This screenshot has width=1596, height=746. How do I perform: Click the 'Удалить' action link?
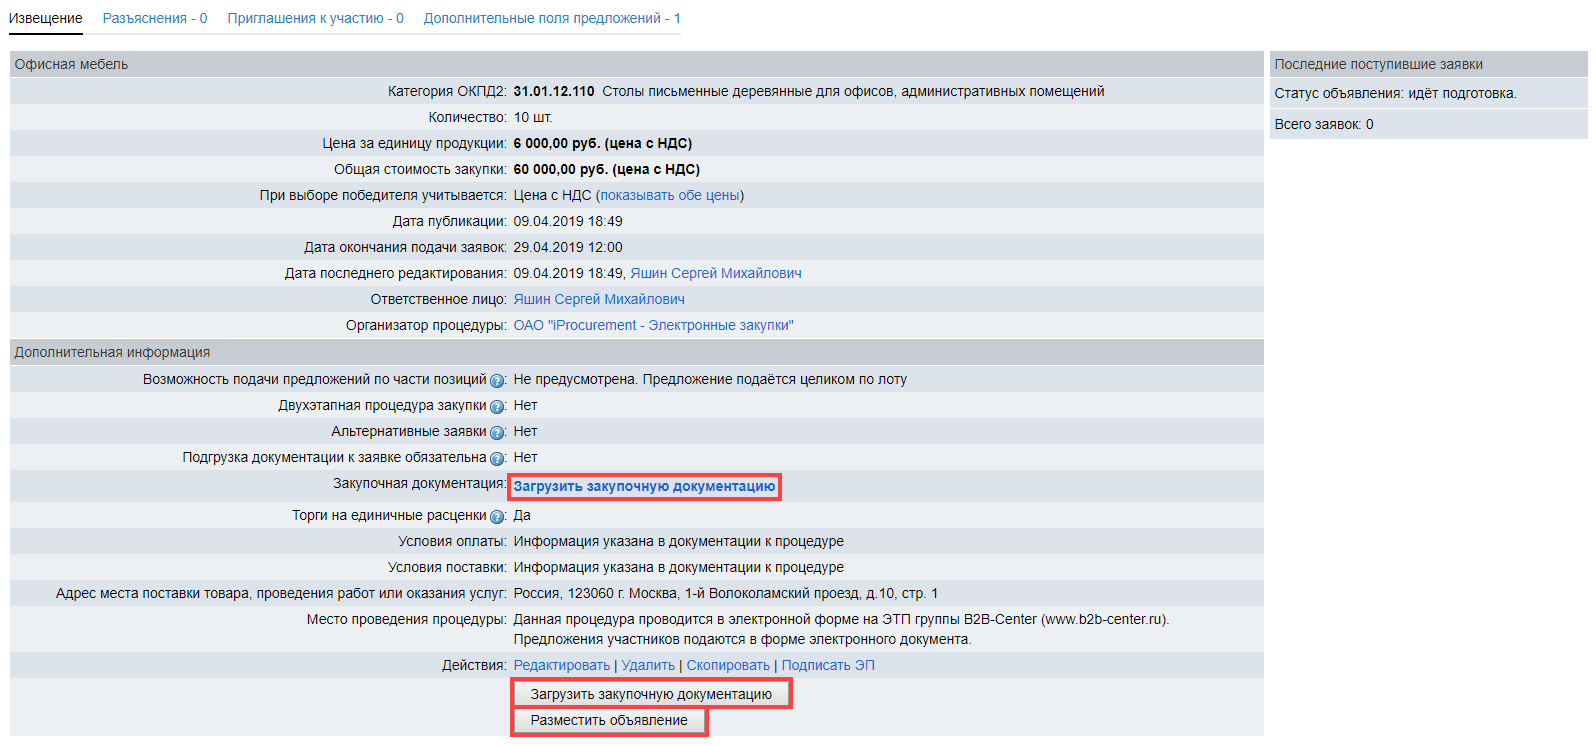tap(648, 665)
